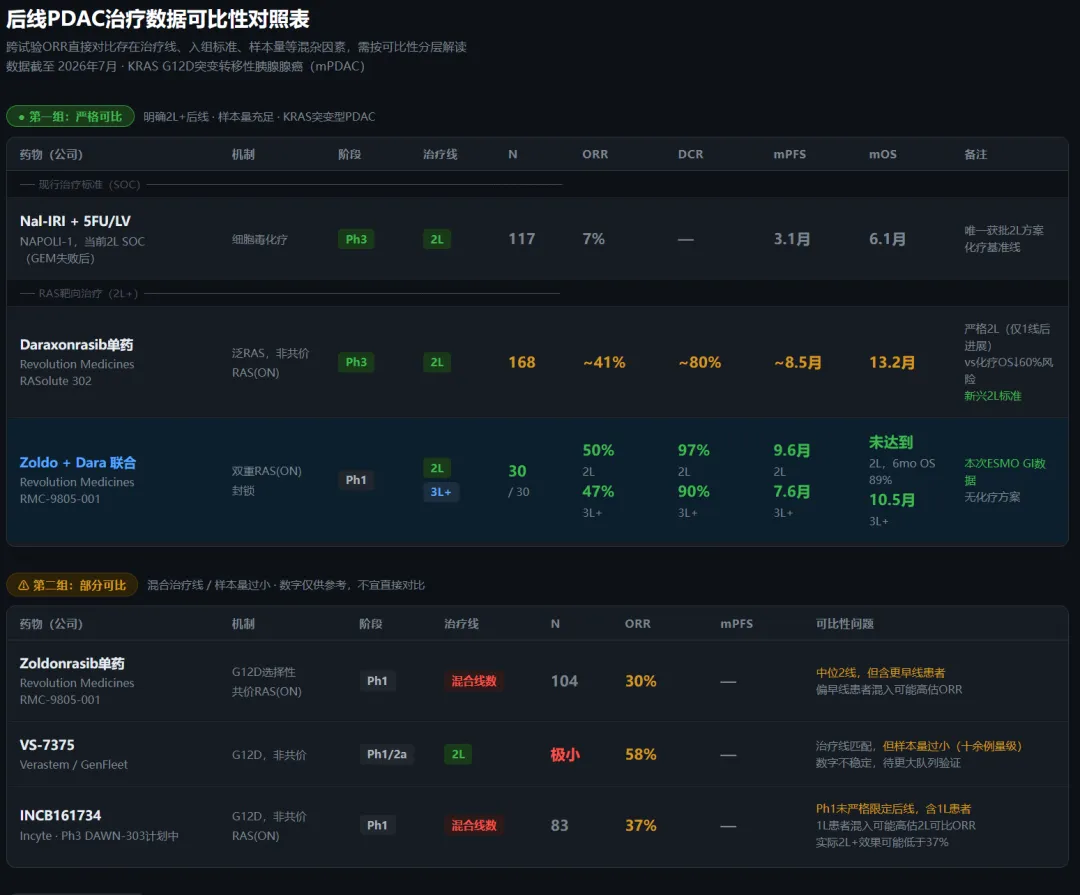Click the ~41% ORR value

[604, 362]
